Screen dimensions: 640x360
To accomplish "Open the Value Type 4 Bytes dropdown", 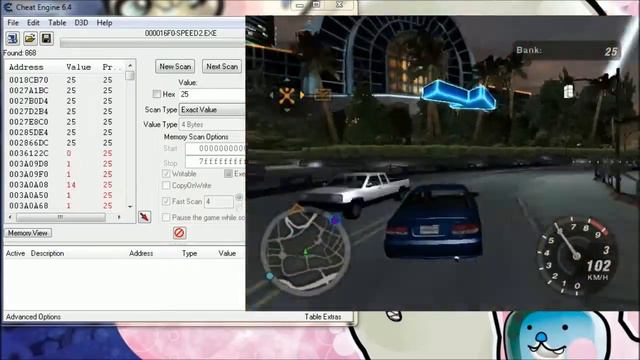I will [x=212, y=124].
